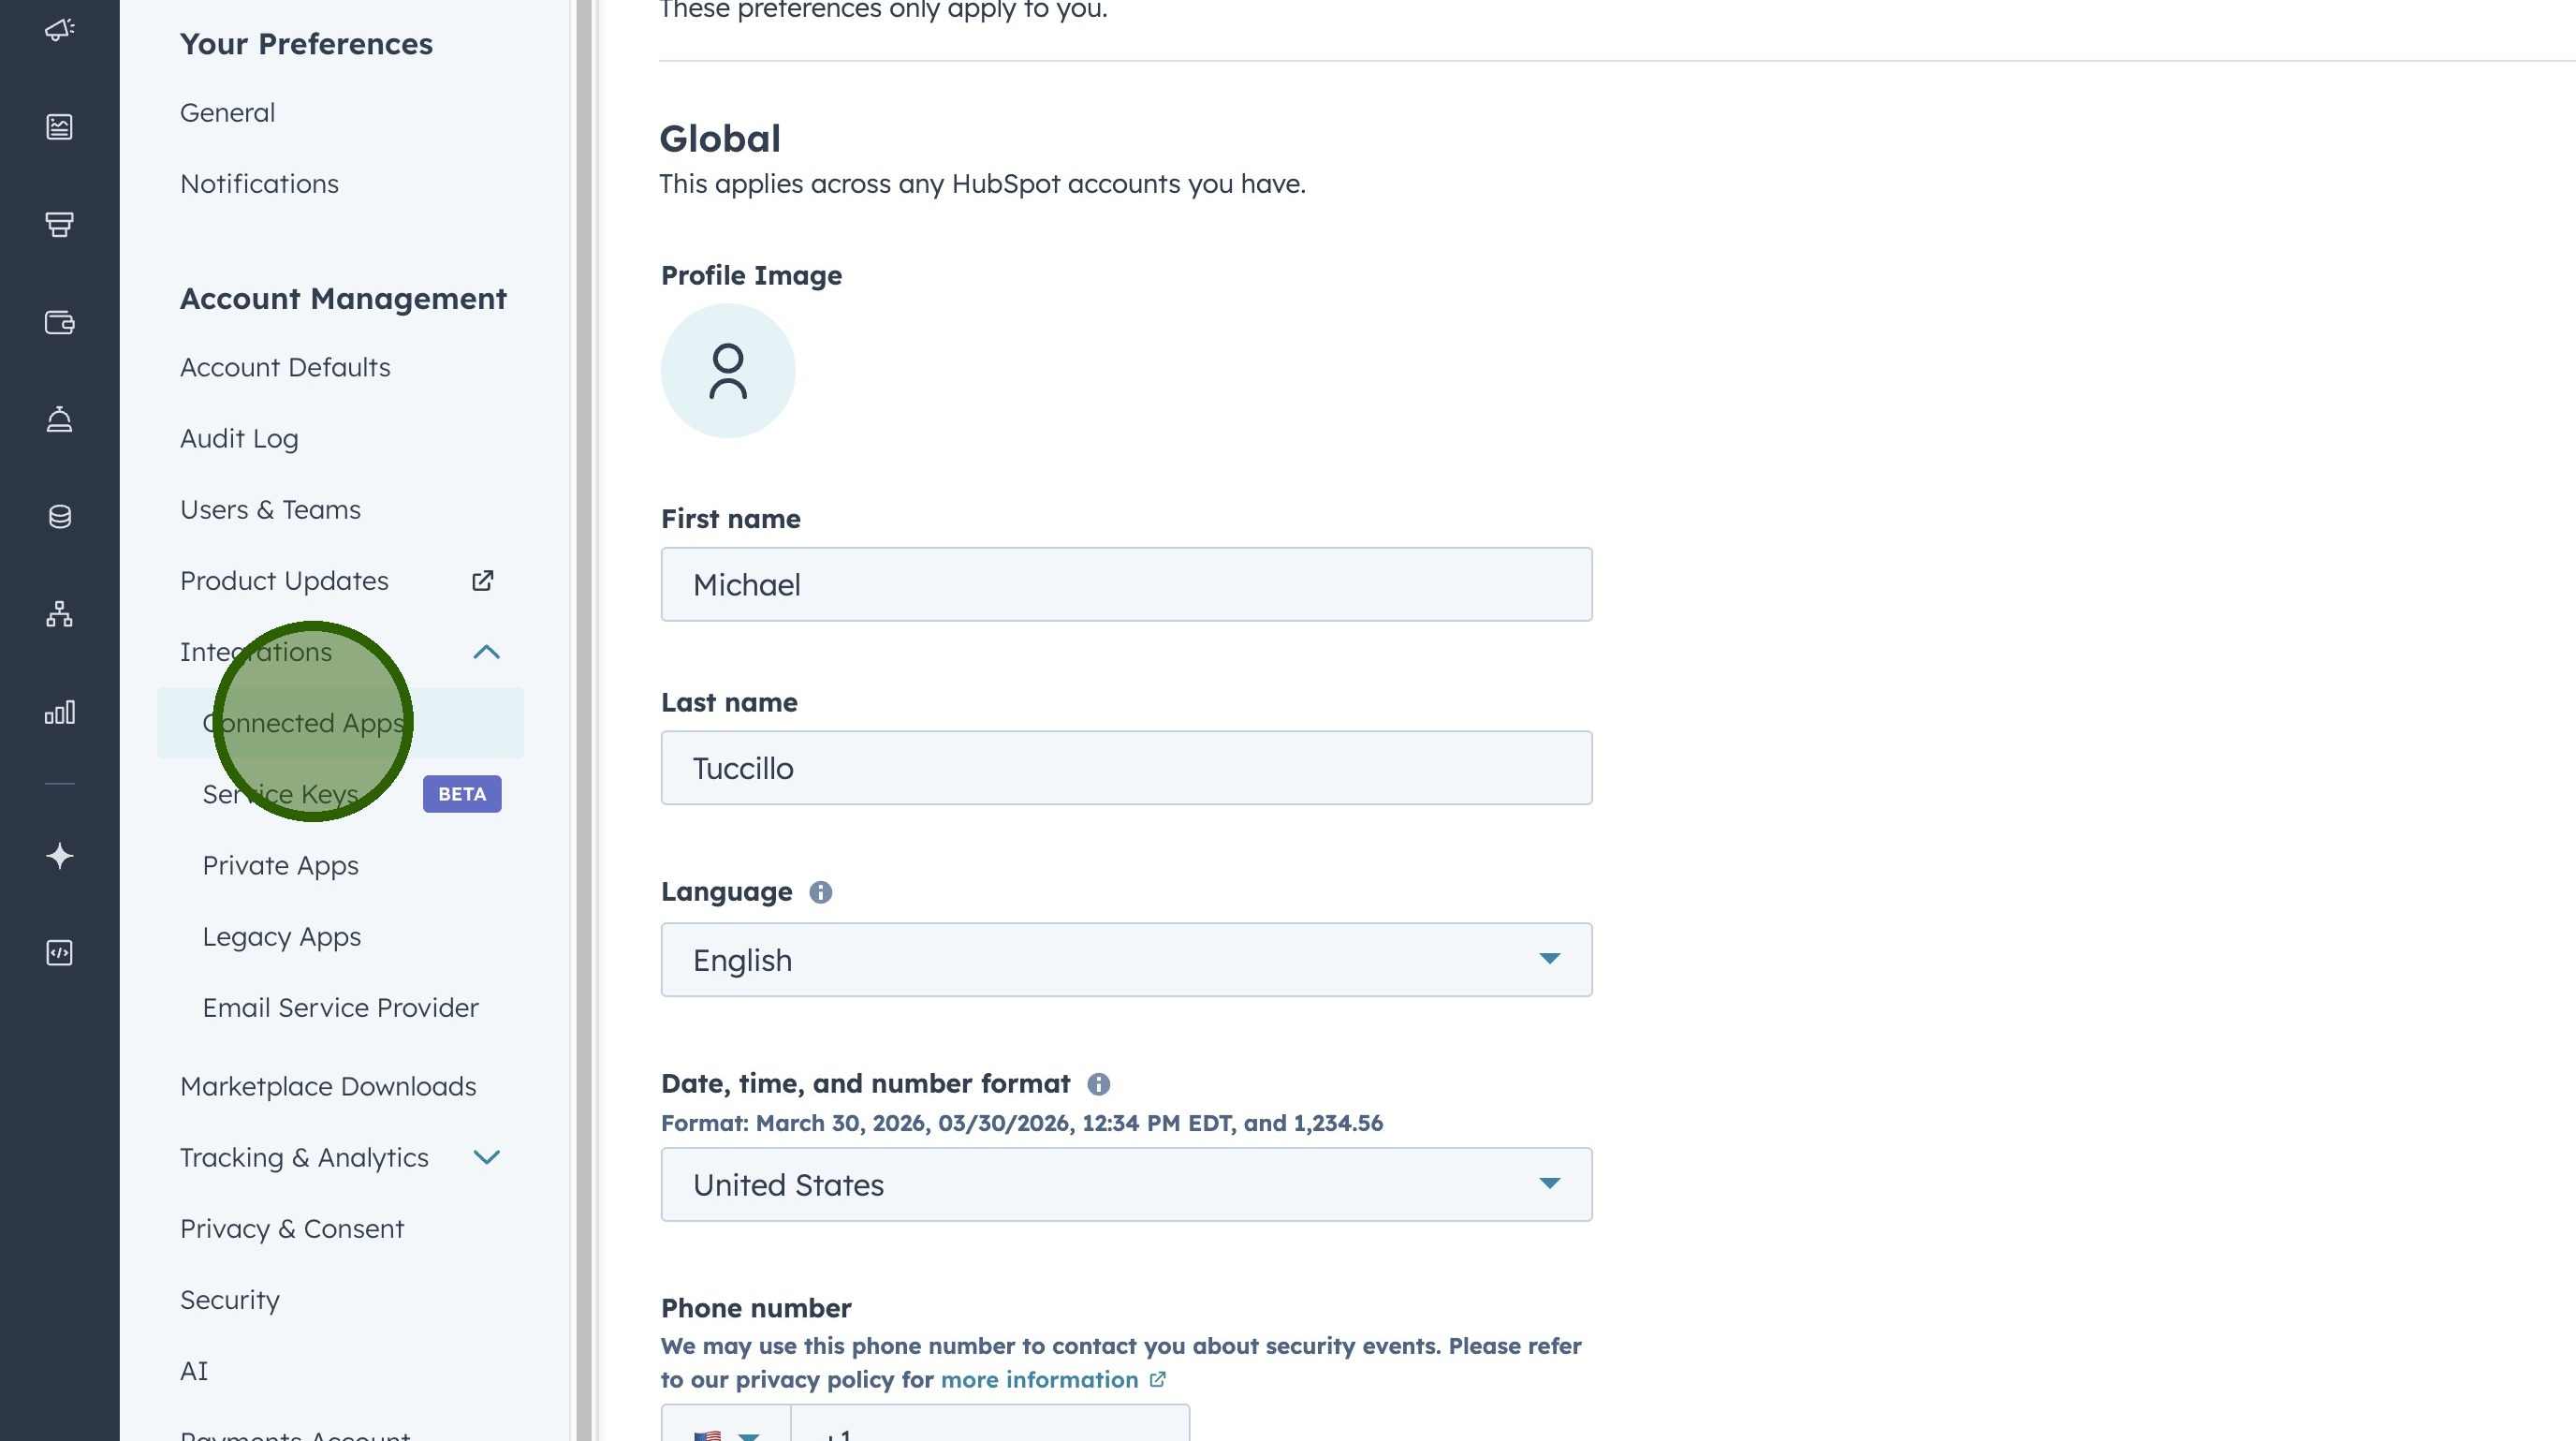
Task: Click the First name field containing Michael
Action: (x=1125, y=584)
